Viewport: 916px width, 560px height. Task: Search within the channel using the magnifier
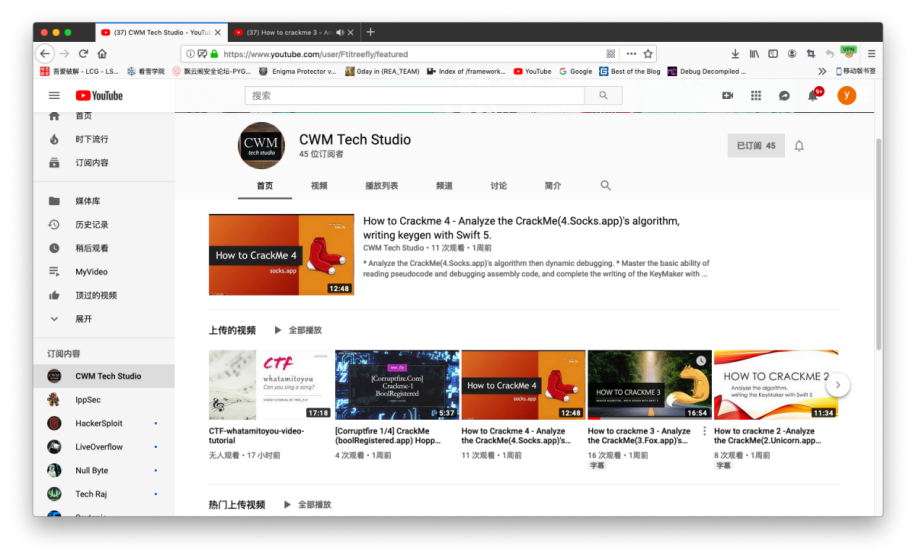click(x=605, y=186)
